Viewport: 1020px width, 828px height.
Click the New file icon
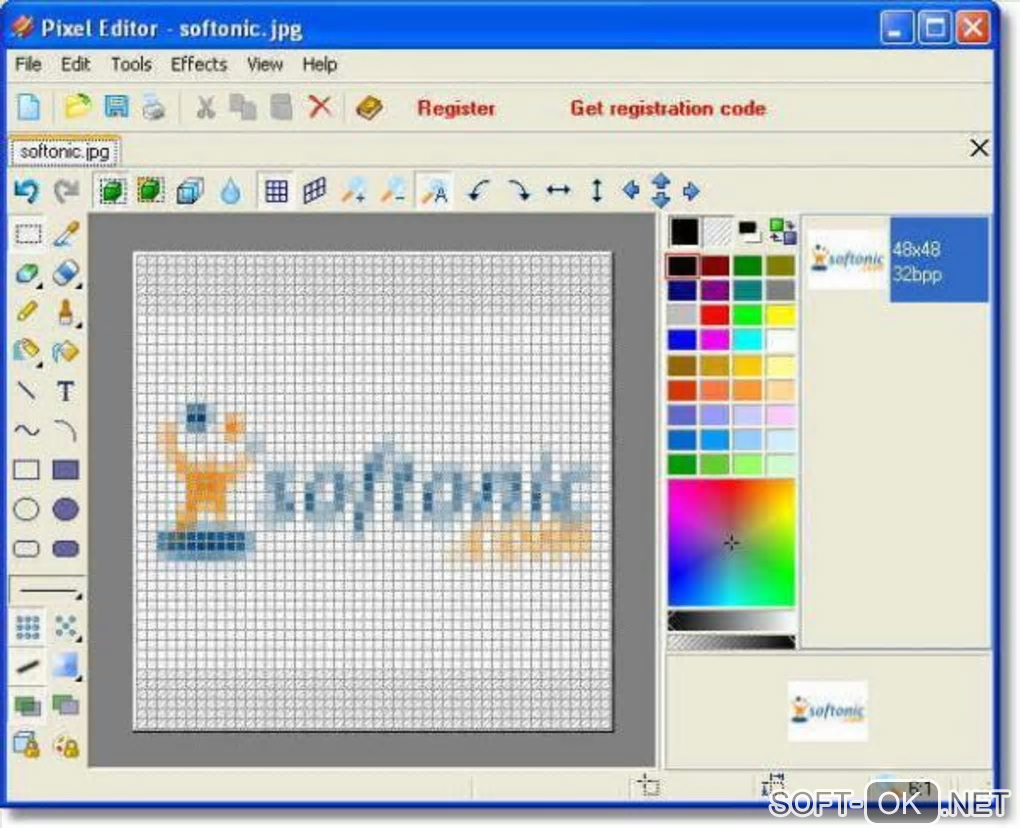29,107
